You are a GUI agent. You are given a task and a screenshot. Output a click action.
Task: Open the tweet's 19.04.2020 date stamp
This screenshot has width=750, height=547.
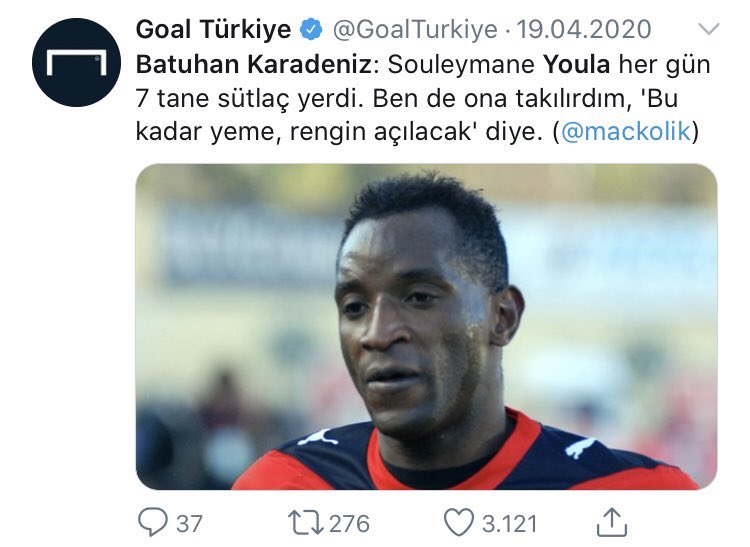[x=584, y=30]
